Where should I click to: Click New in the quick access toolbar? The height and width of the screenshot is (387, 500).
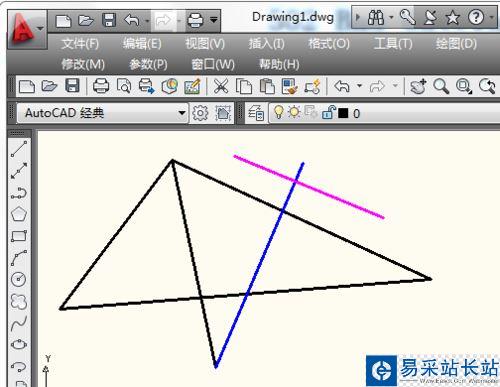(x=63, y=21)
